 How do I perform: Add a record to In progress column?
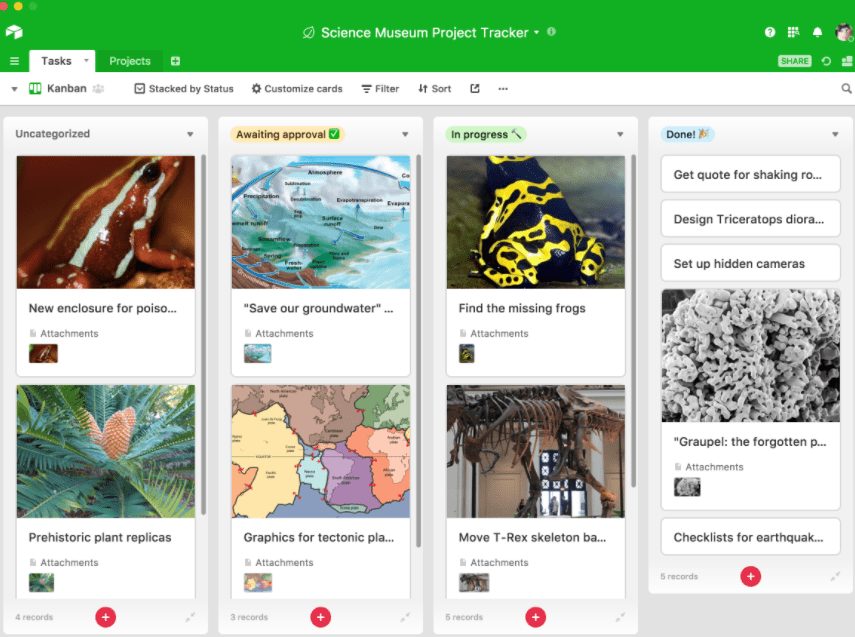pos(535,617)
